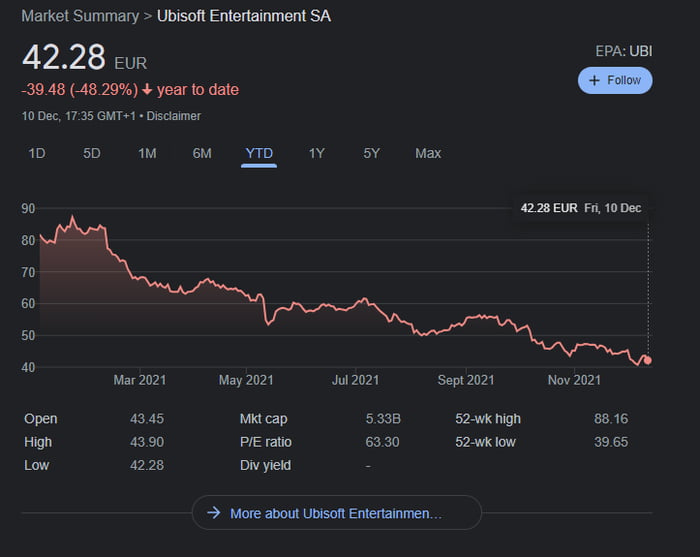Click the chart peak near 88 EUR
Viewport: 700px width, 557px height.
pyautogui.click(x=72, y=217)
